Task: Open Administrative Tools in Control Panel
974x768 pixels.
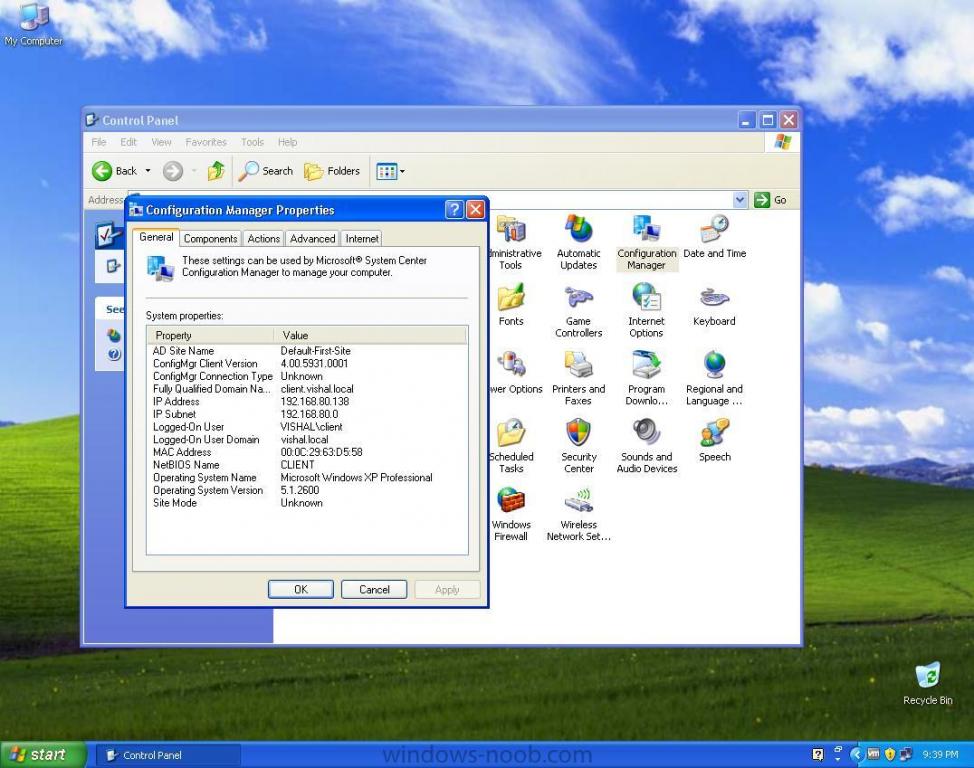Action: (x=512, y=242)
